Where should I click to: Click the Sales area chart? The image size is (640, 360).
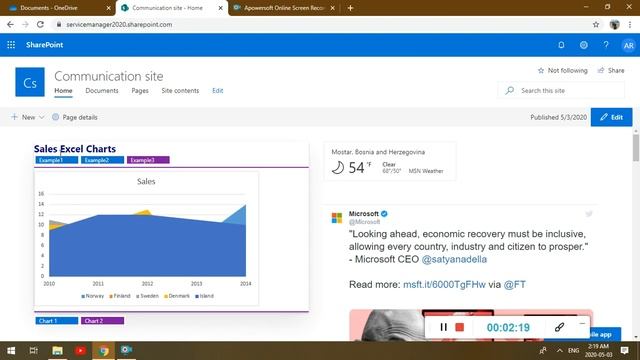tap(146, 238)
